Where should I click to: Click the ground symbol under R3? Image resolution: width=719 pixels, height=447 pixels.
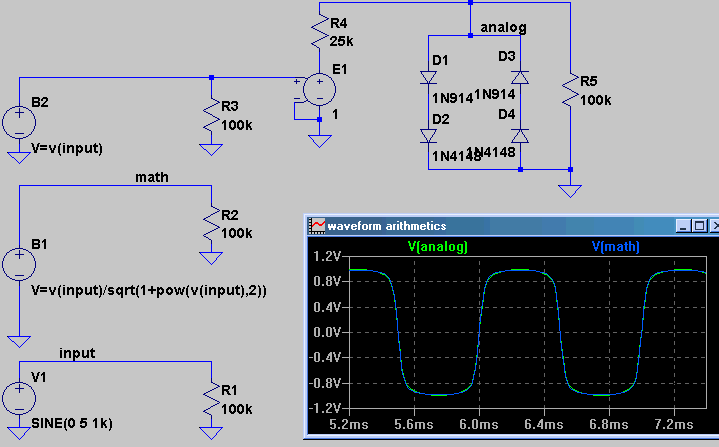pos(211,149)
